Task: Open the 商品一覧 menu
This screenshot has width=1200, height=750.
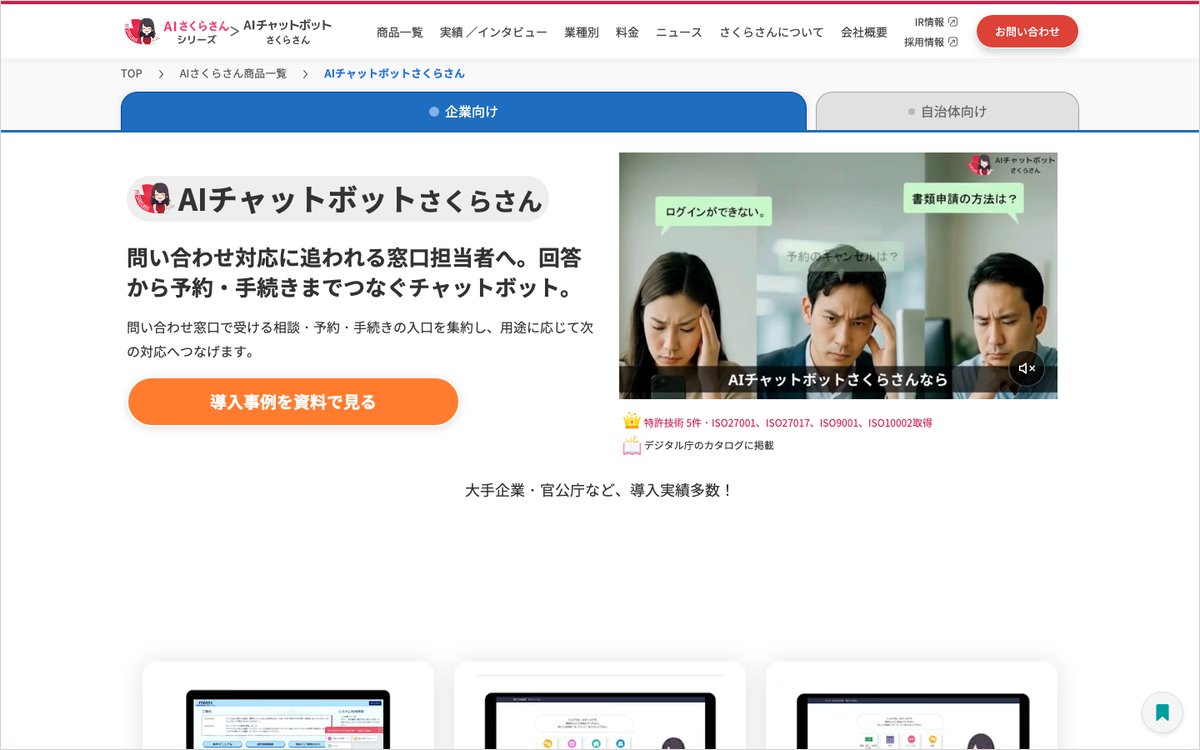Action: coord(400,32)
